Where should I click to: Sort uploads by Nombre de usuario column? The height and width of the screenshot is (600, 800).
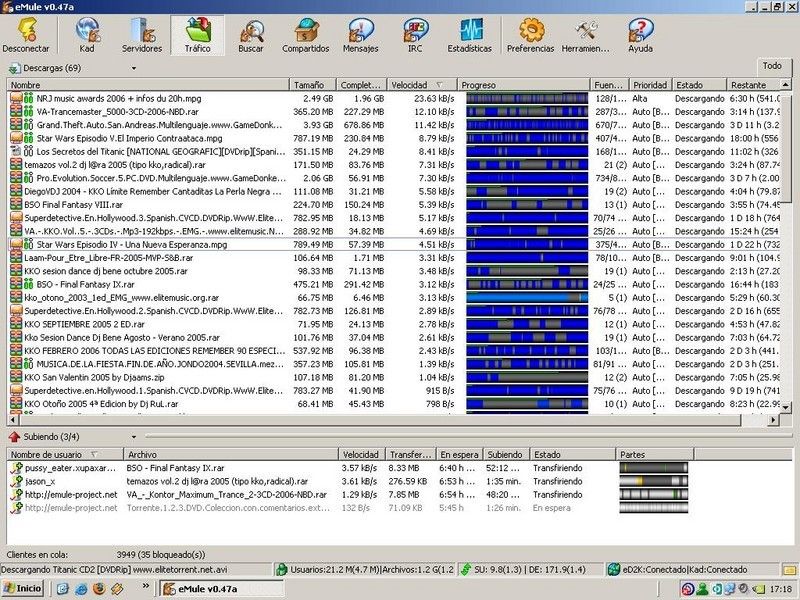[65, 454]
